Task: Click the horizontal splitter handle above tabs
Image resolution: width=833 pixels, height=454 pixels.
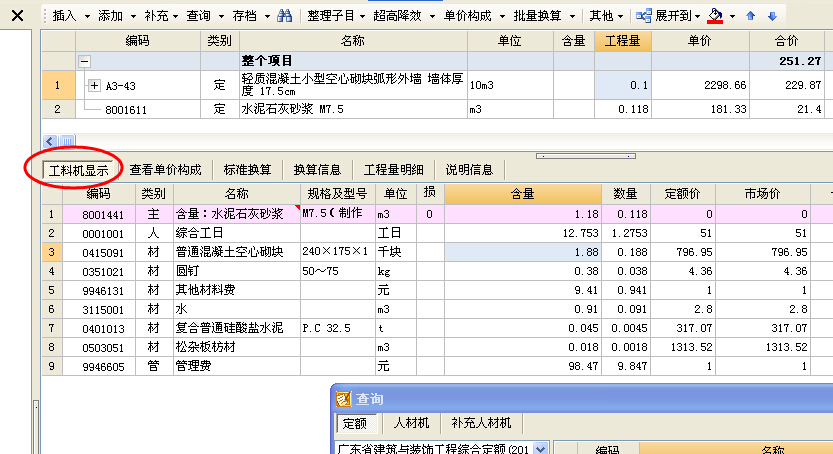Action: point(586,156)
